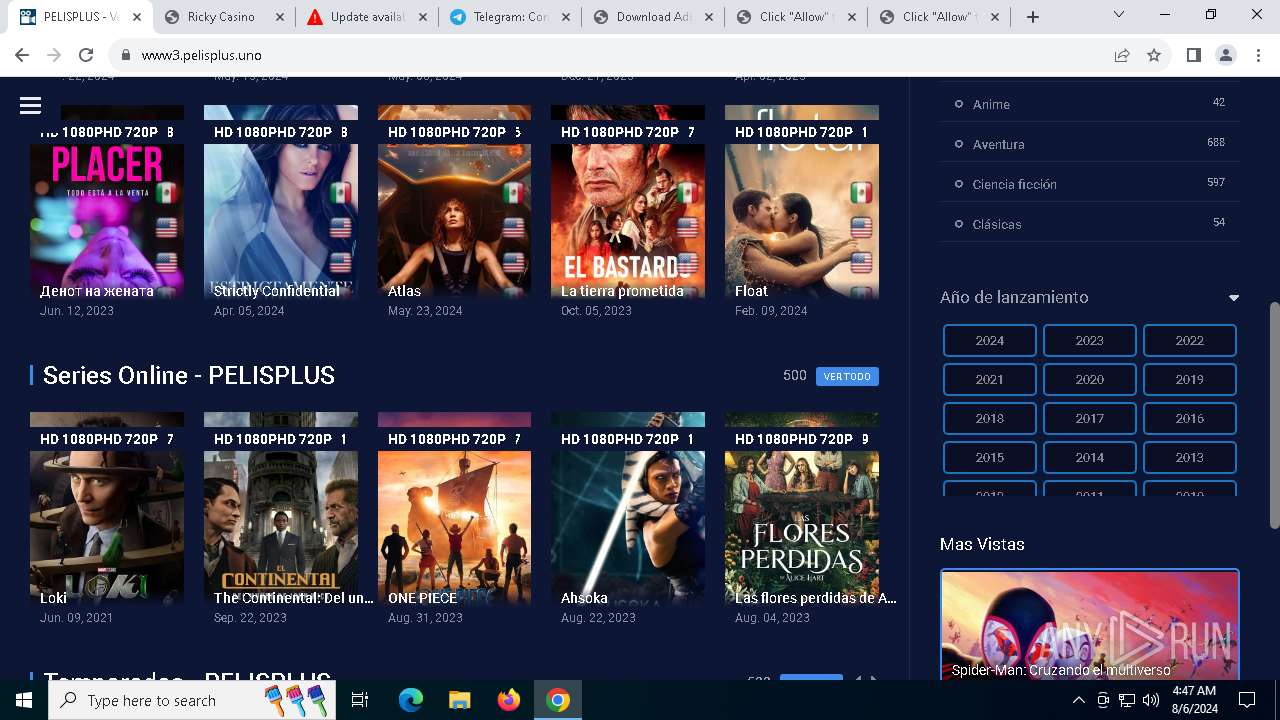The width and height of the screenshot is (1280, 720).
Task: Close the Telegram tab
Action: 564,17
